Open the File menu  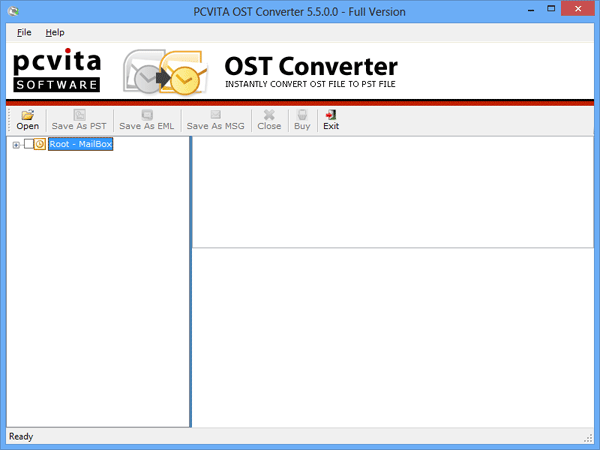pyautogui.click(x=25, y=33)
